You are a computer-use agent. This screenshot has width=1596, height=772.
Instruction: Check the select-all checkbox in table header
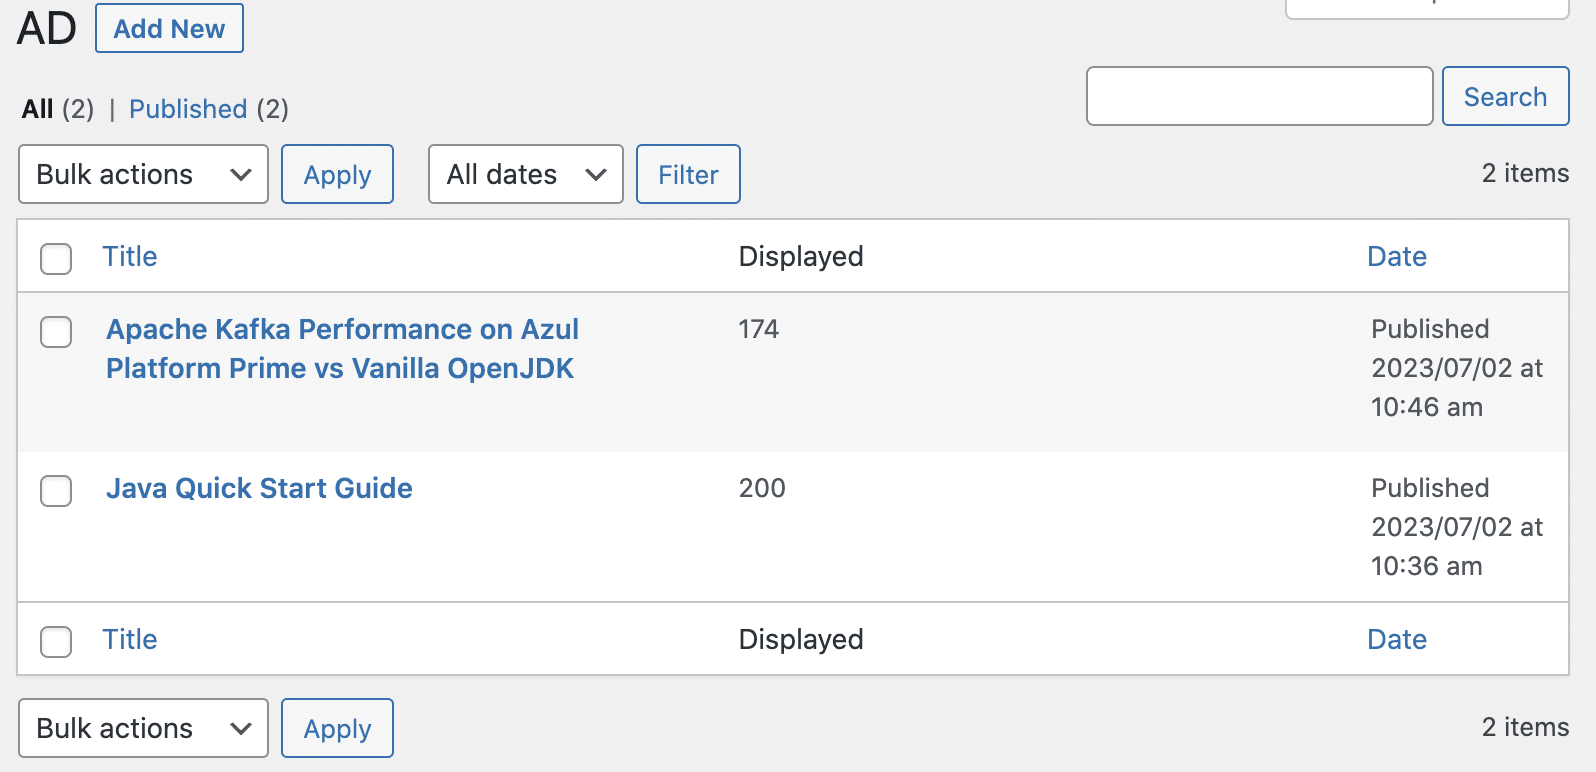click(x=56, y=258)
